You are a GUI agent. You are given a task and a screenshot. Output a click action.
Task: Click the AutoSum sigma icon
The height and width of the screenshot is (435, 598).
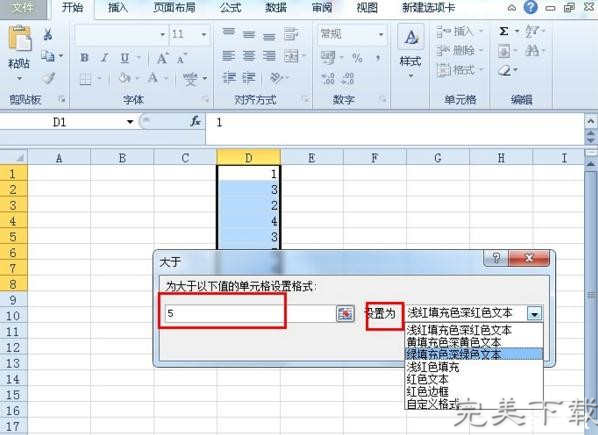(x=504, y=31)
